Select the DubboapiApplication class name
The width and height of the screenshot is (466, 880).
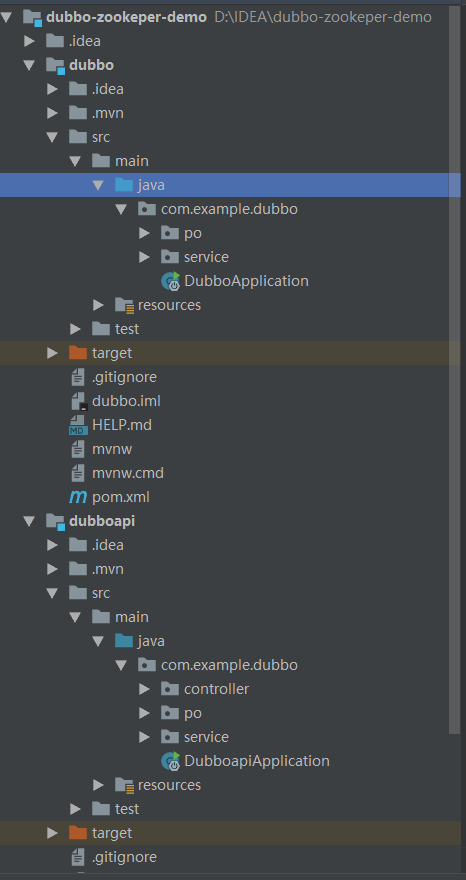coord(257,760)
